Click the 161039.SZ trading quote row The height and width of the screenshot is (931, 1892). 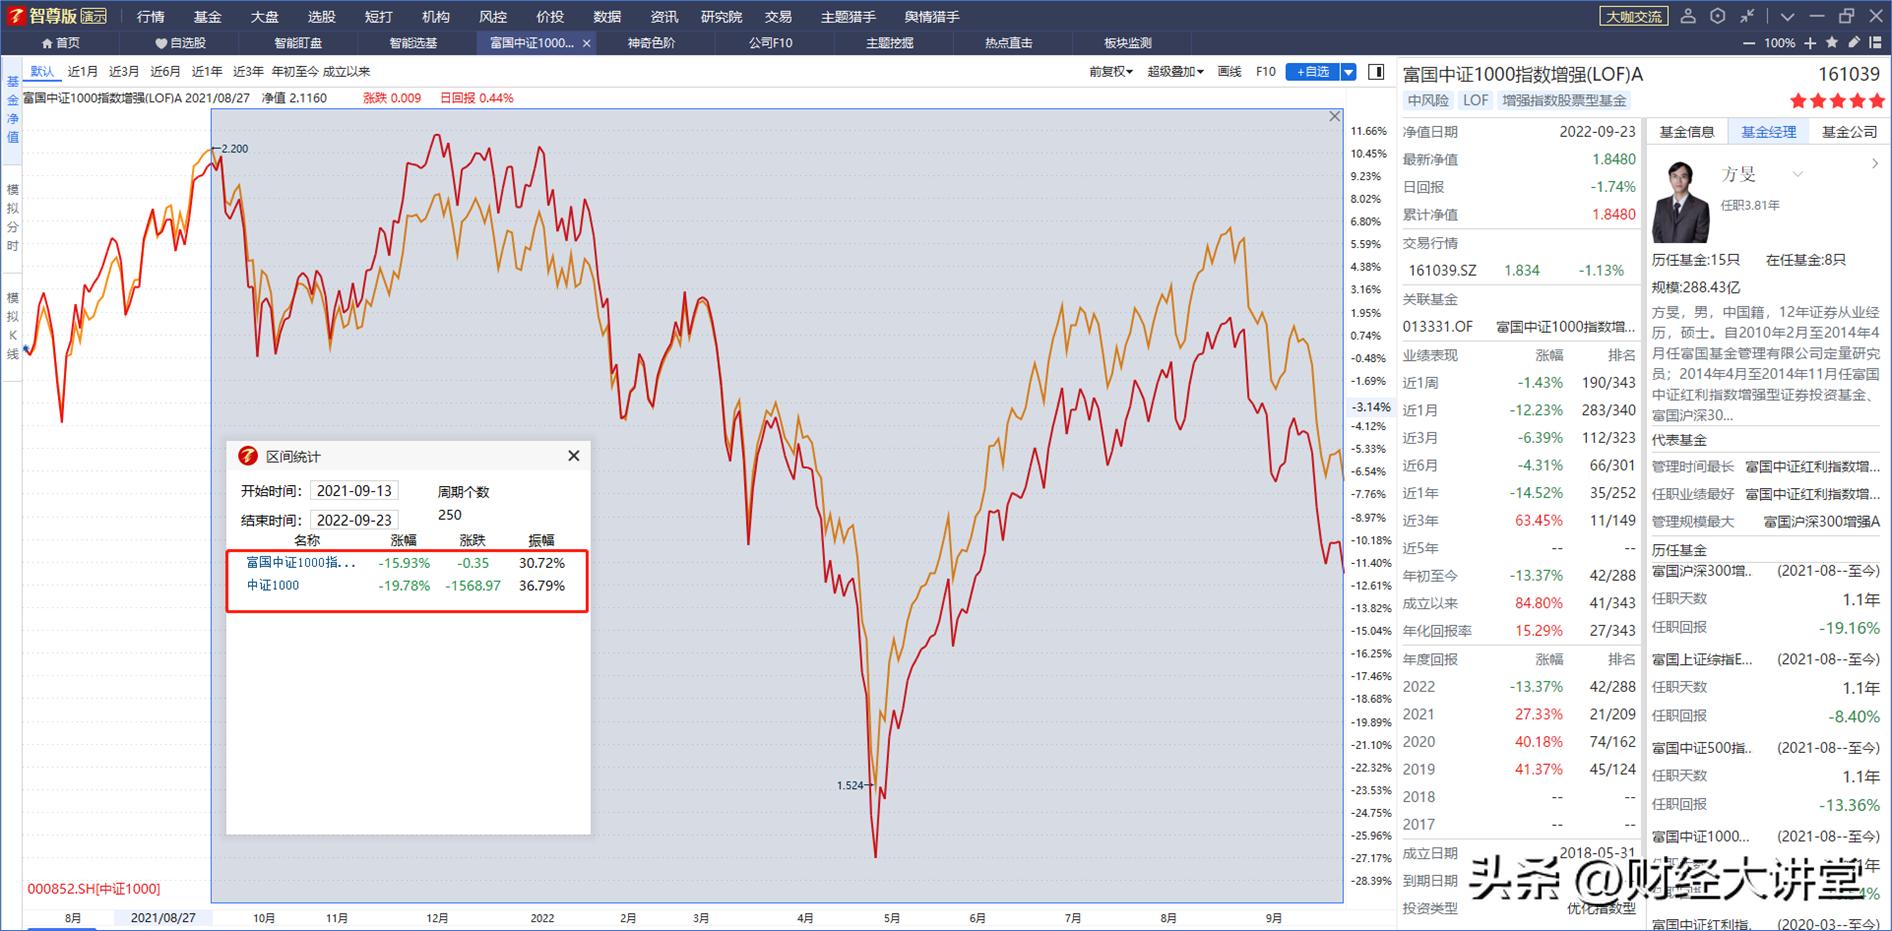point(1519,270)
